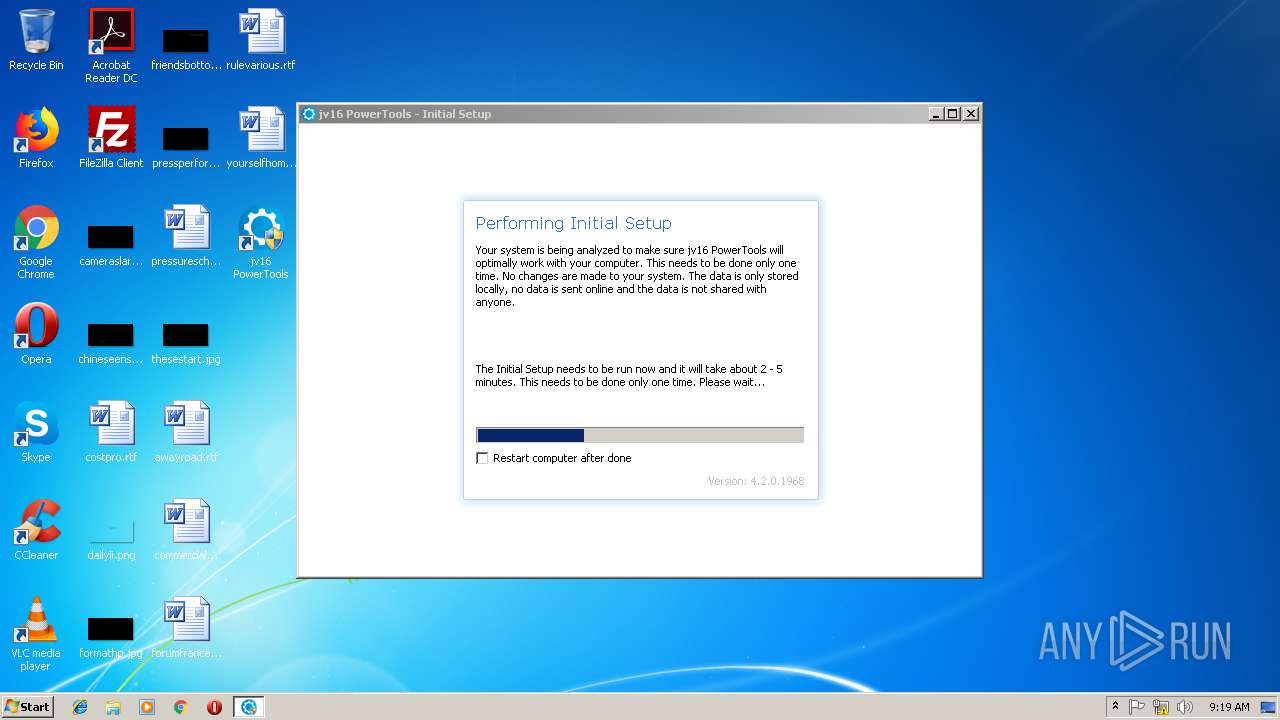Launch VLC media player shortcut

point(36,634)
